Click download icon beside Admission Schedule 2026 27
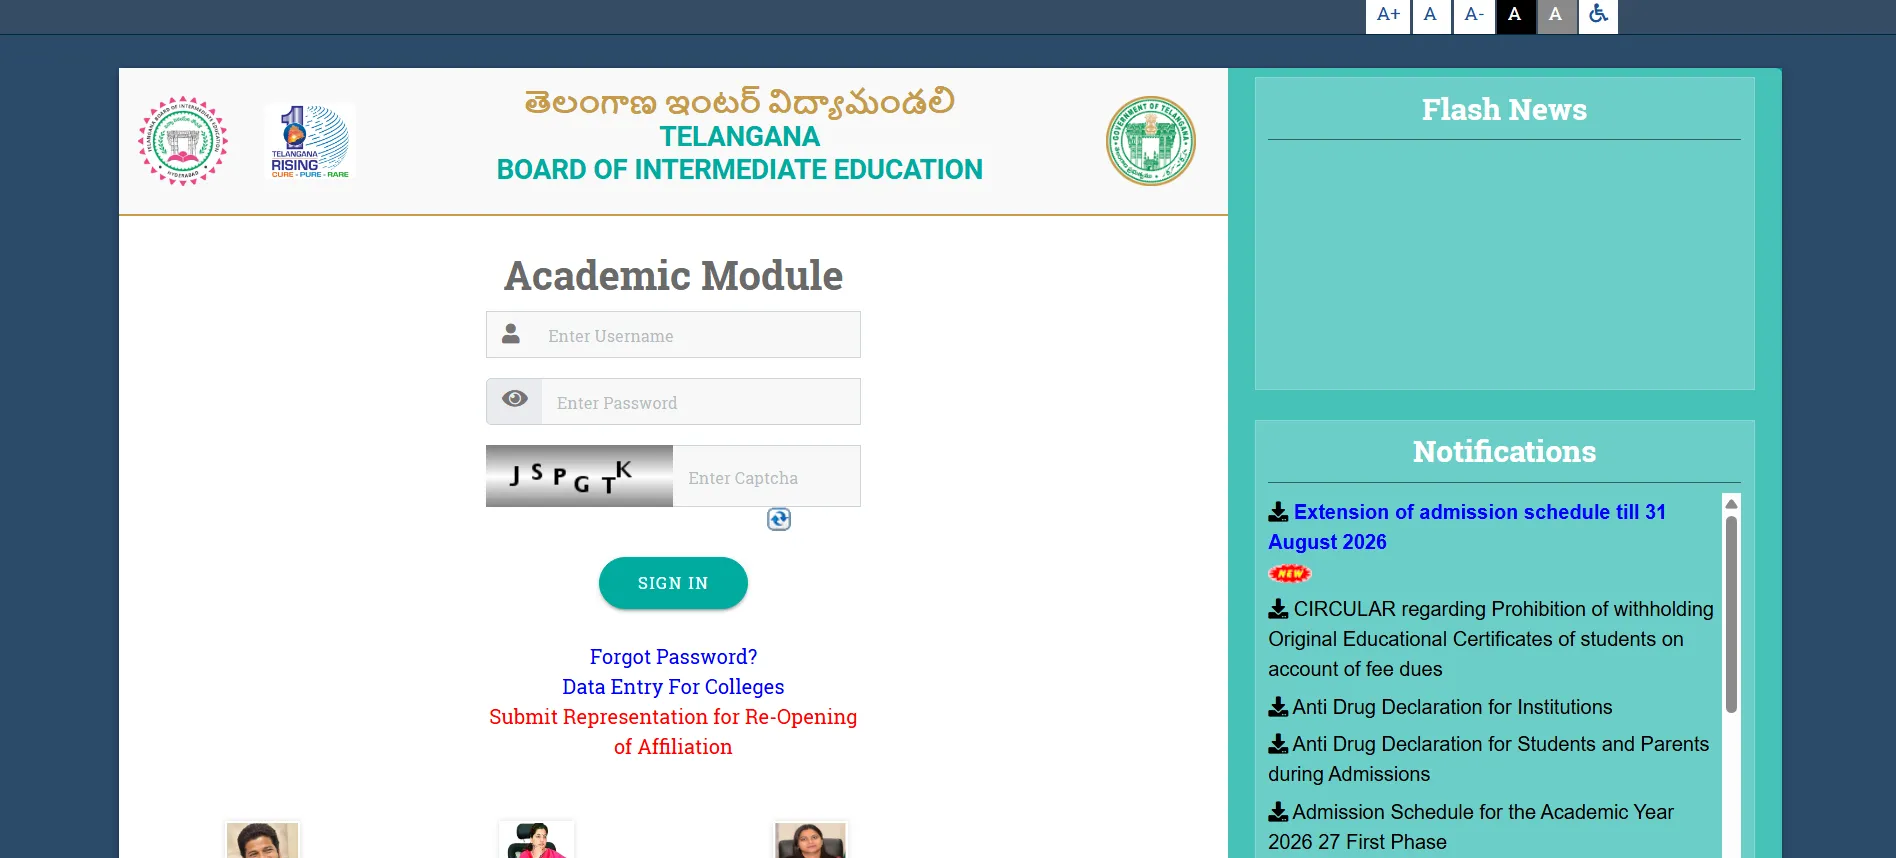 click(x=1278, y=812)
